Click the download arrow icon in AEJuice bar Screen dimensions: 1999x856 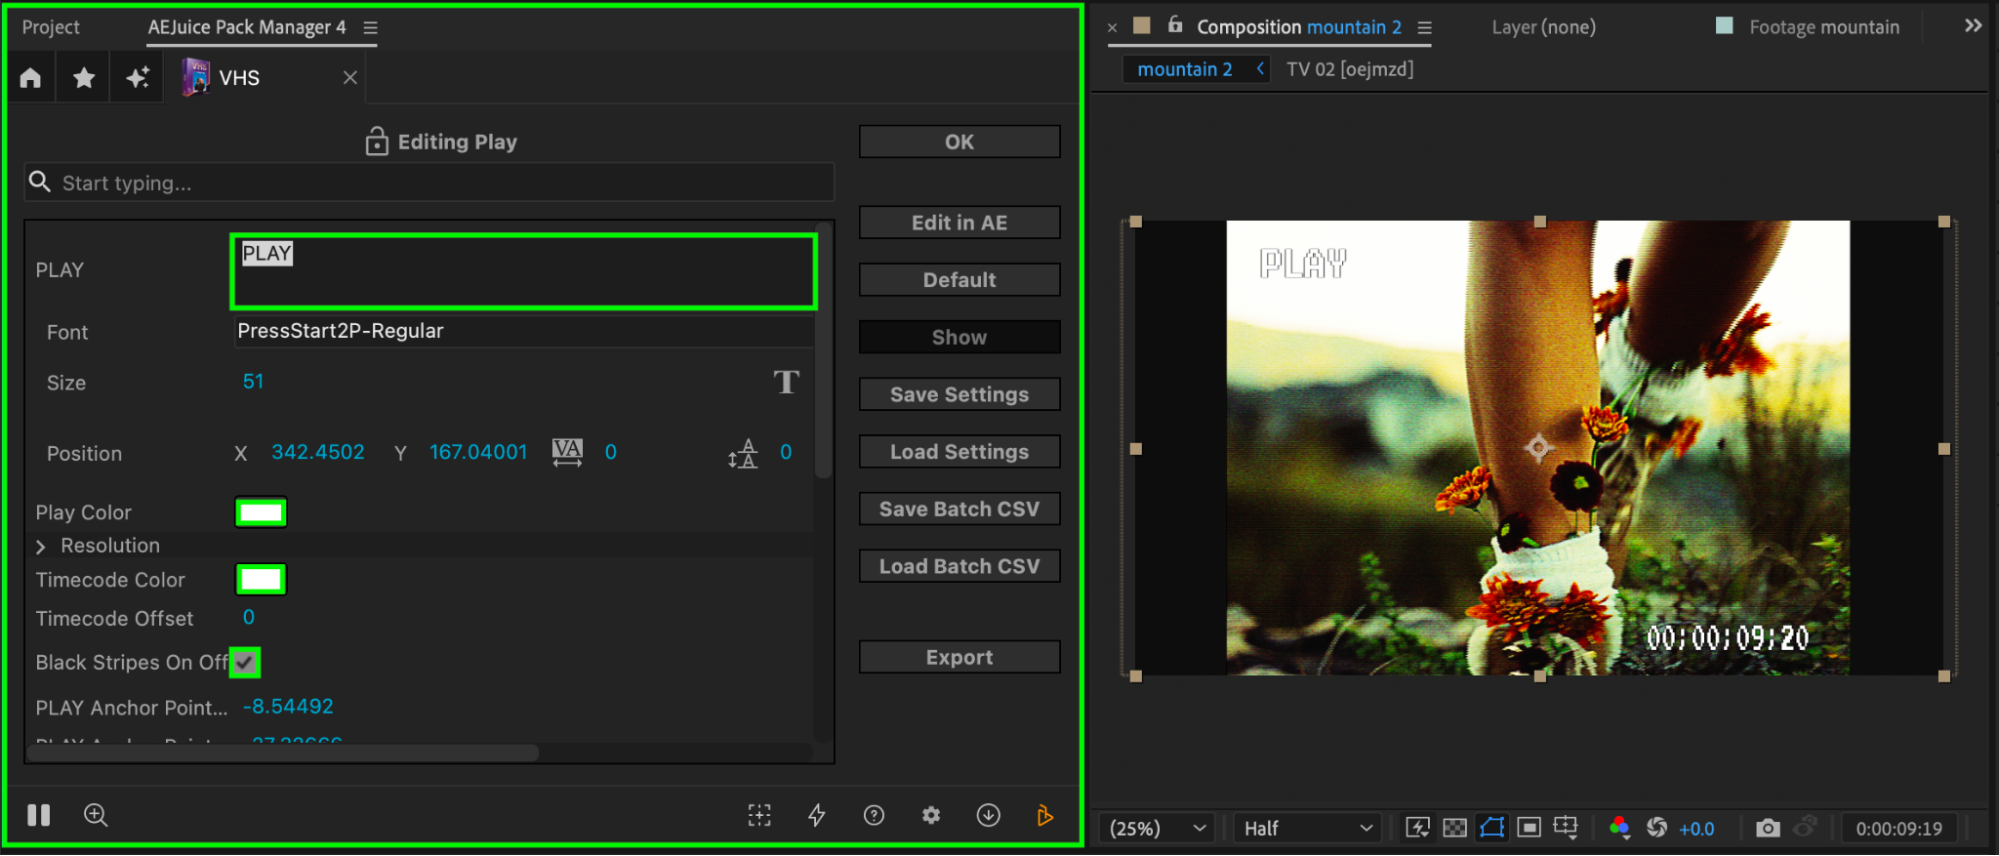point(988,816)
